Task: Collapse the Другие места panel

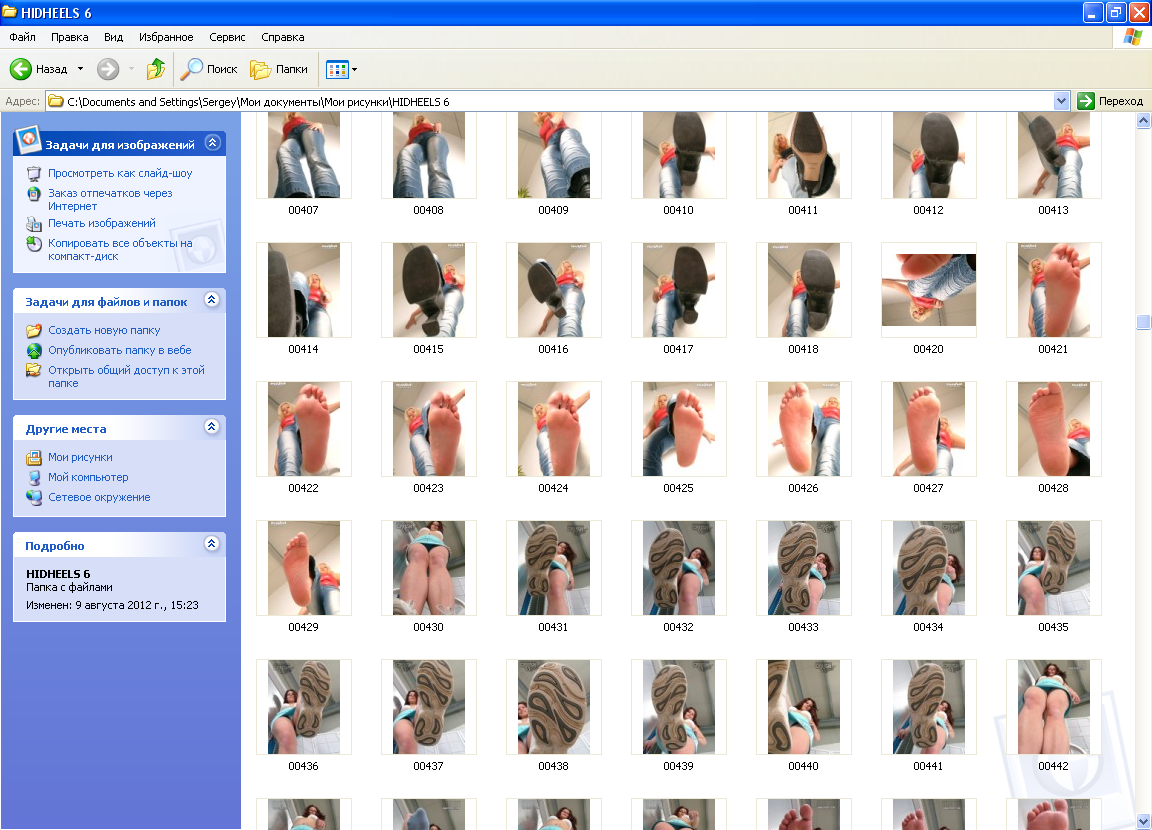Action: [212, 427]
